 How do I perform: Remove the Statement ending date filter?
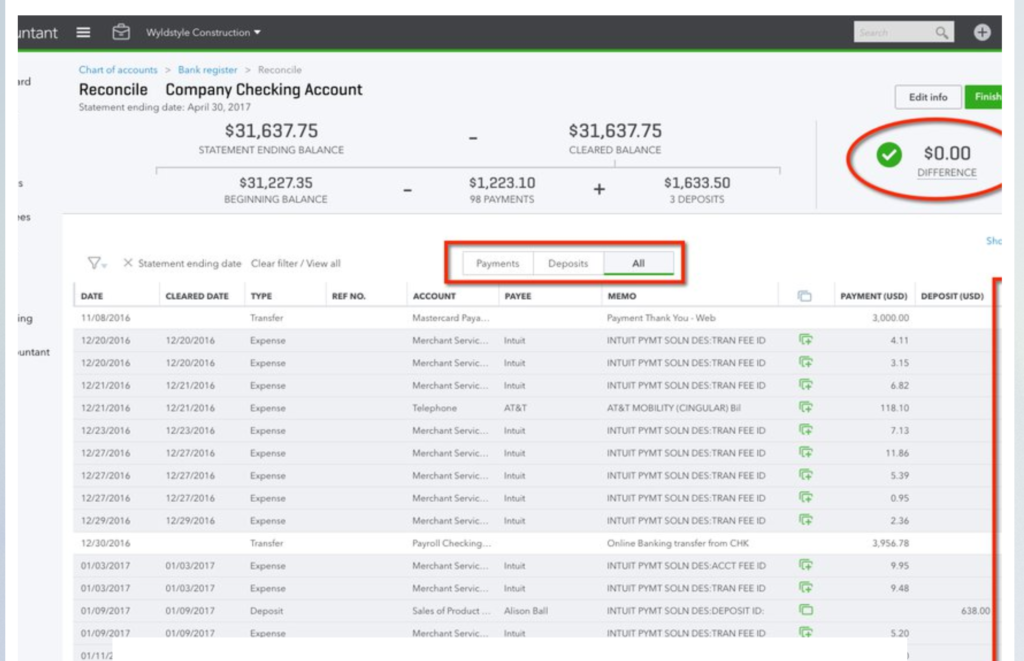point(128,263)
